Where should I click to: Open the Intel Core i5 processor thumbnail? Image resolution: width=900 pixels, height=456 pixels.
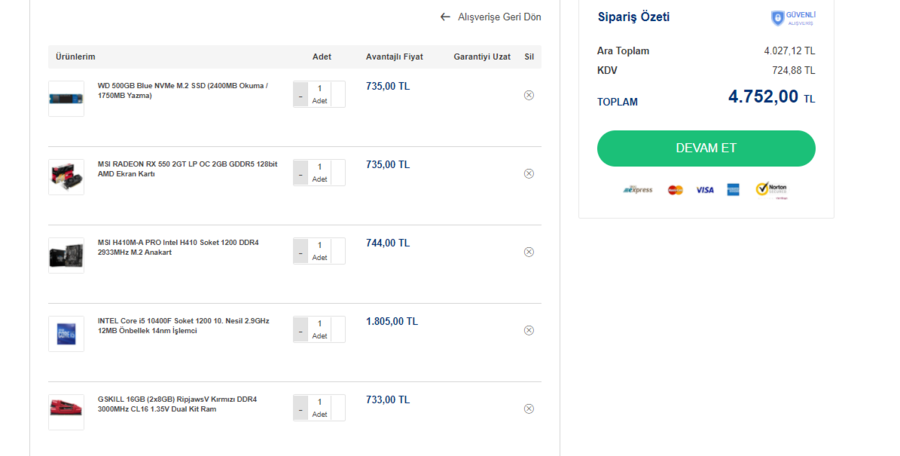tap(66, 333)
